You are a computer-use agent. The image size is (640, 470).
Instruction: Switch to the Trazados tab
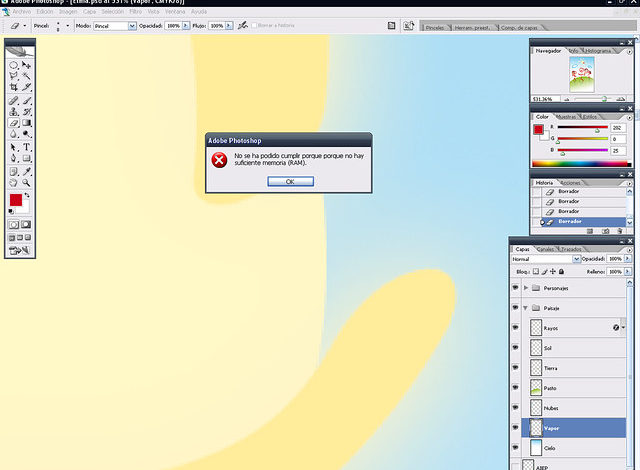(571, 249)
